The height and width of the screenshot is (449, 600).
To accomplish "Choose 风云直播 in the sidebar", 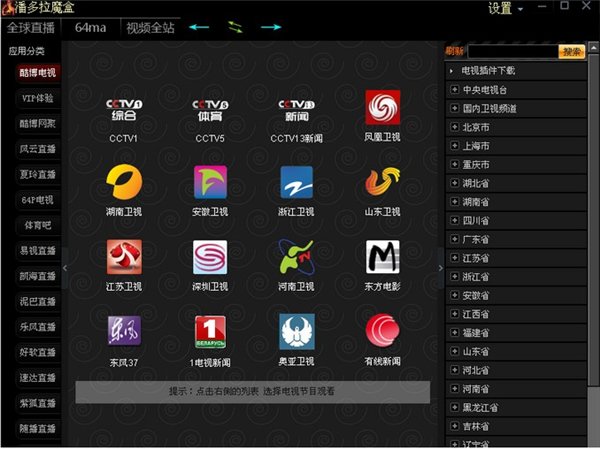I will click(x=38, y=149).
